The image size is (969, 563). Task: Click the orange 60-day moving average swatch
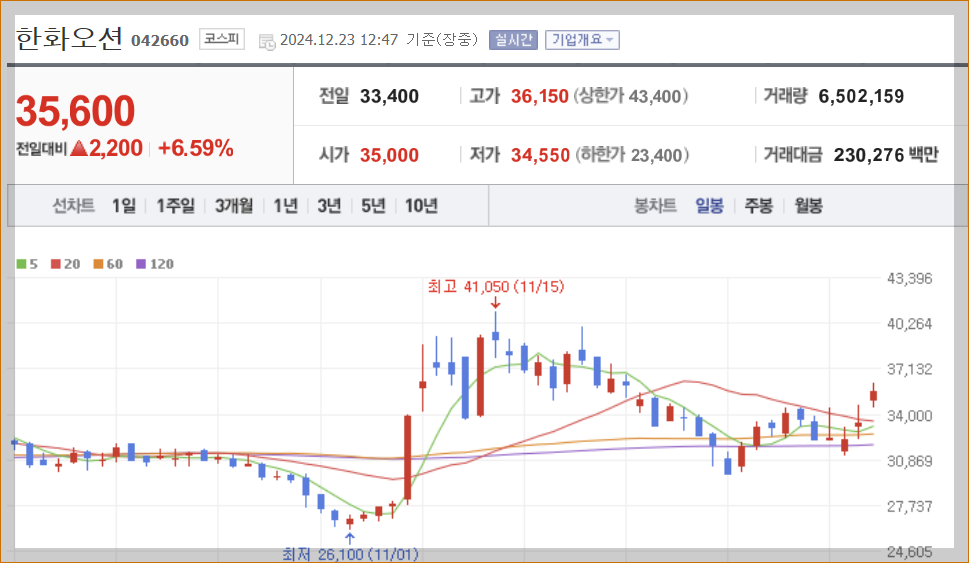pos(98,264)
